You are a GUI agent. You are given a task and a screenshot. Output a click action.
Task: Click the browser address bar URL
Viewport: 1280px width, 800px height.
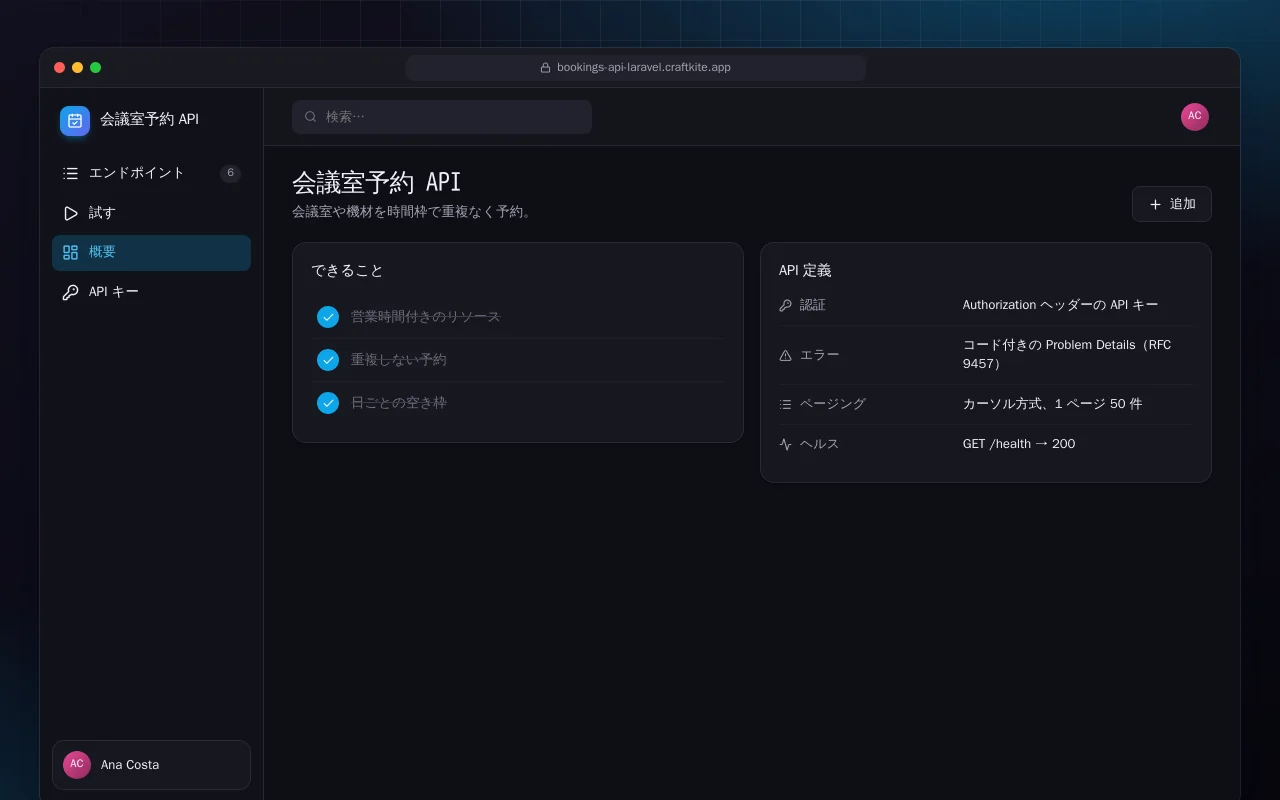click(x=644, y=68)
